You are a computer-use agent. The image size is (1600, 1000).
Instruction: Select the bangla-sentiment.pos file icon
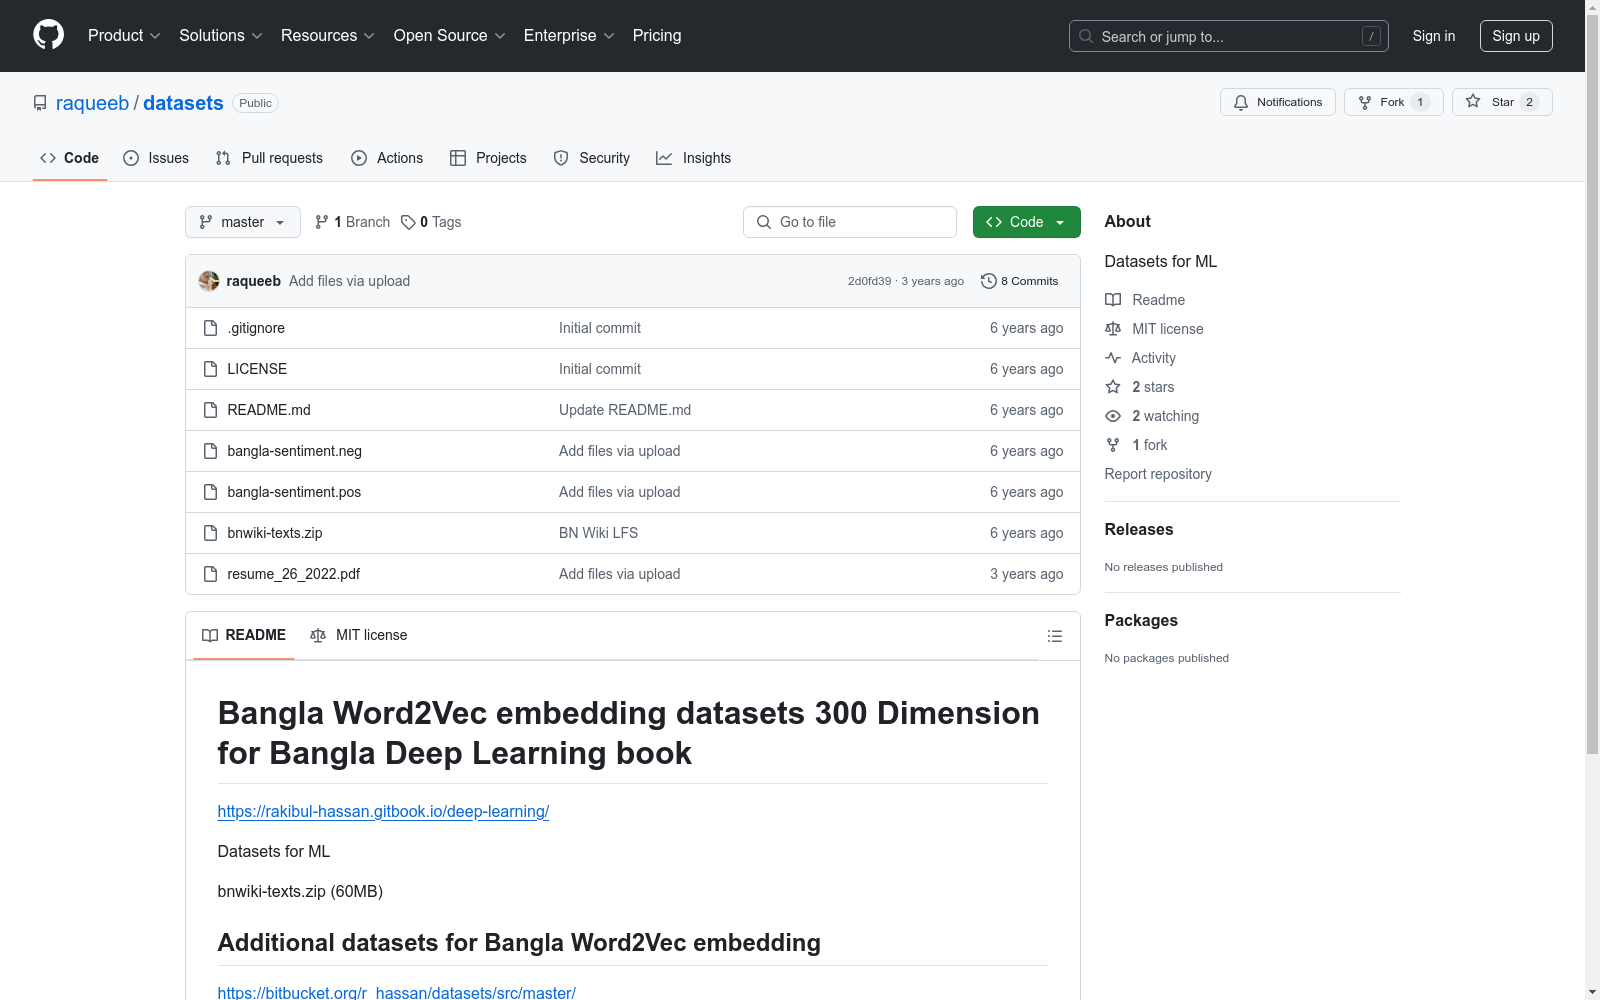210,492
